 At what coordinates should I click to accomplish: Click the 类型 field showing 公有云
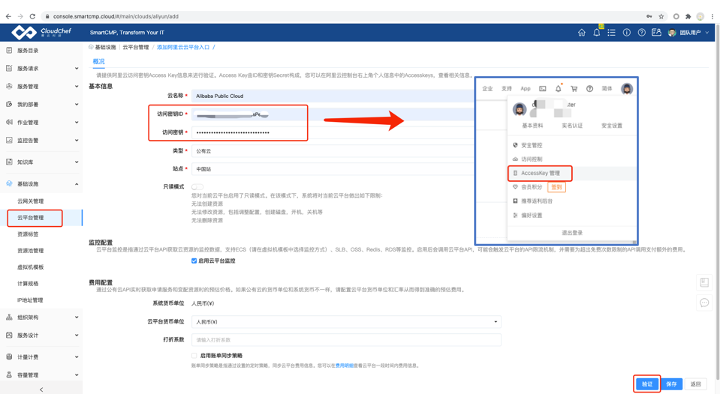[x=332, y=151]
